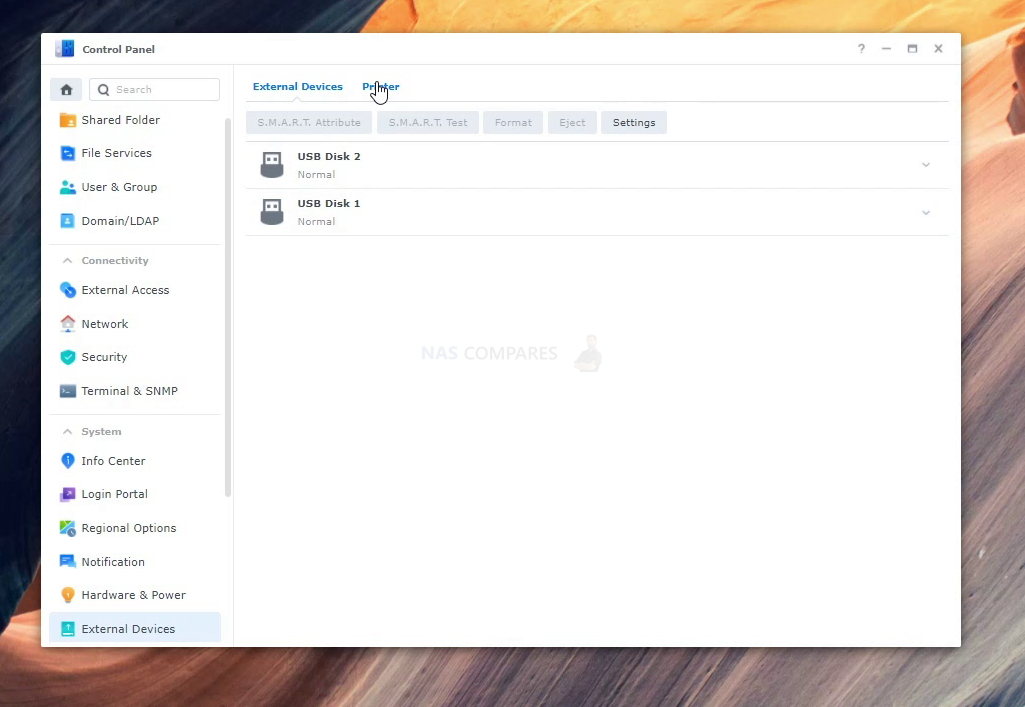Click the S.M.A.R.T. Attribute button

[309, 122]
